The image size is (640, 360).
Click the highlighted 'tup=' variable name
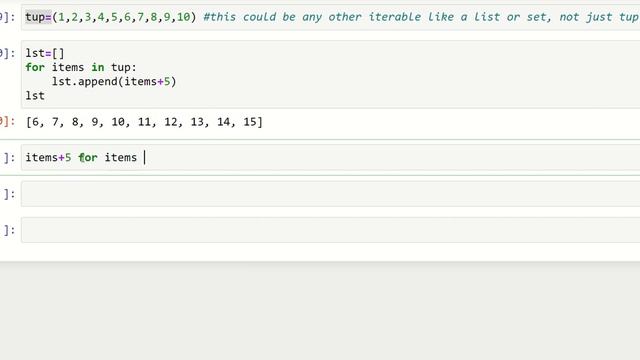(38, 17)
